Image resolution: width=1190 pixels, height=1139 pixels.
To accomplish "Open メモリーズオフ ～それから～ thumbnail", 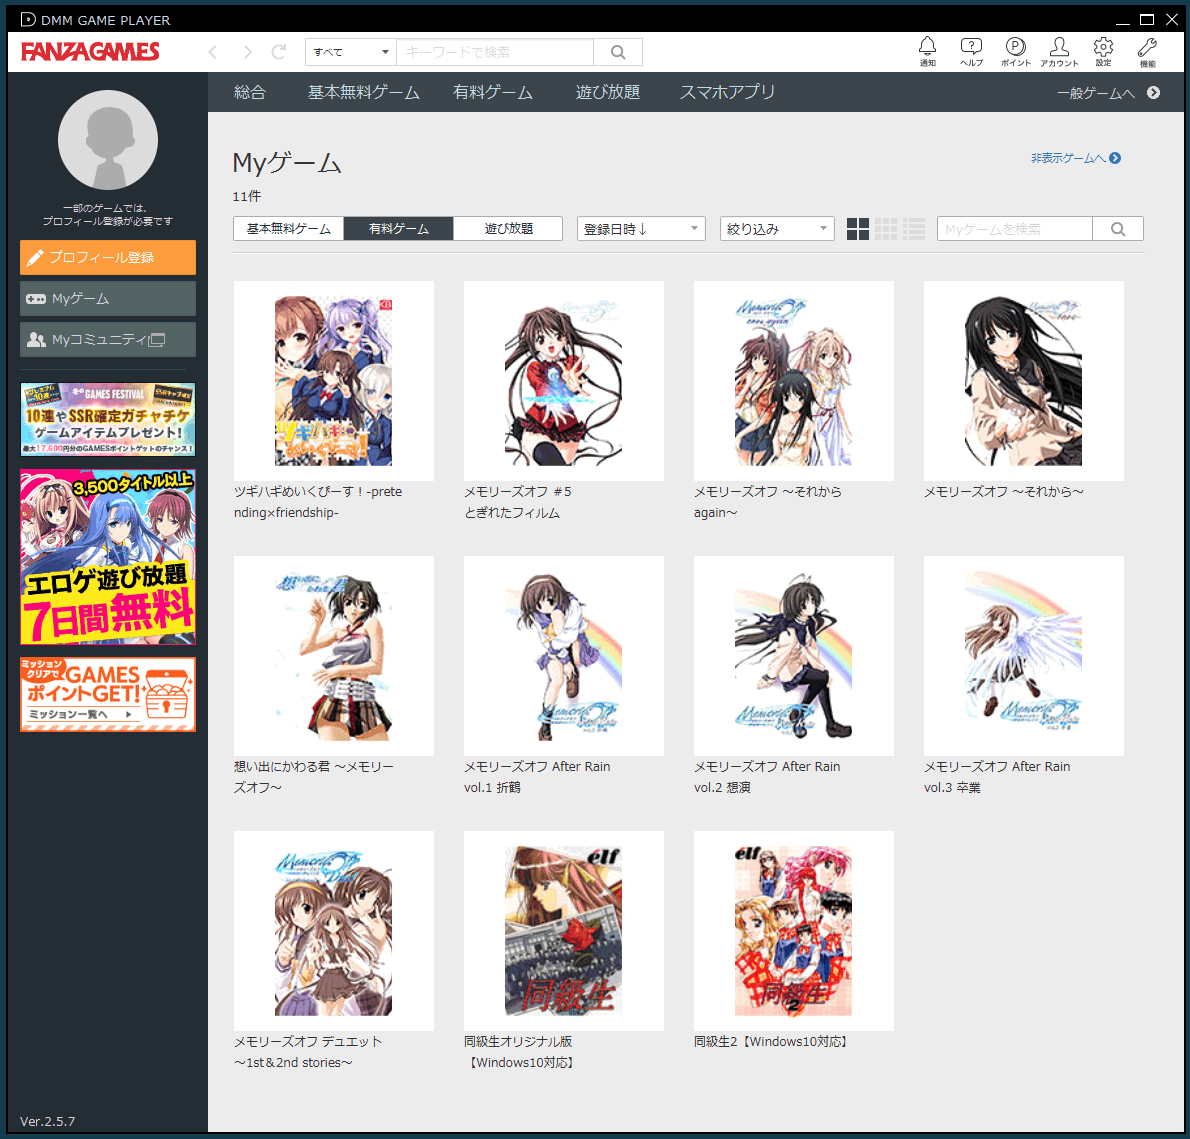I will click(x=1024, y=381).
